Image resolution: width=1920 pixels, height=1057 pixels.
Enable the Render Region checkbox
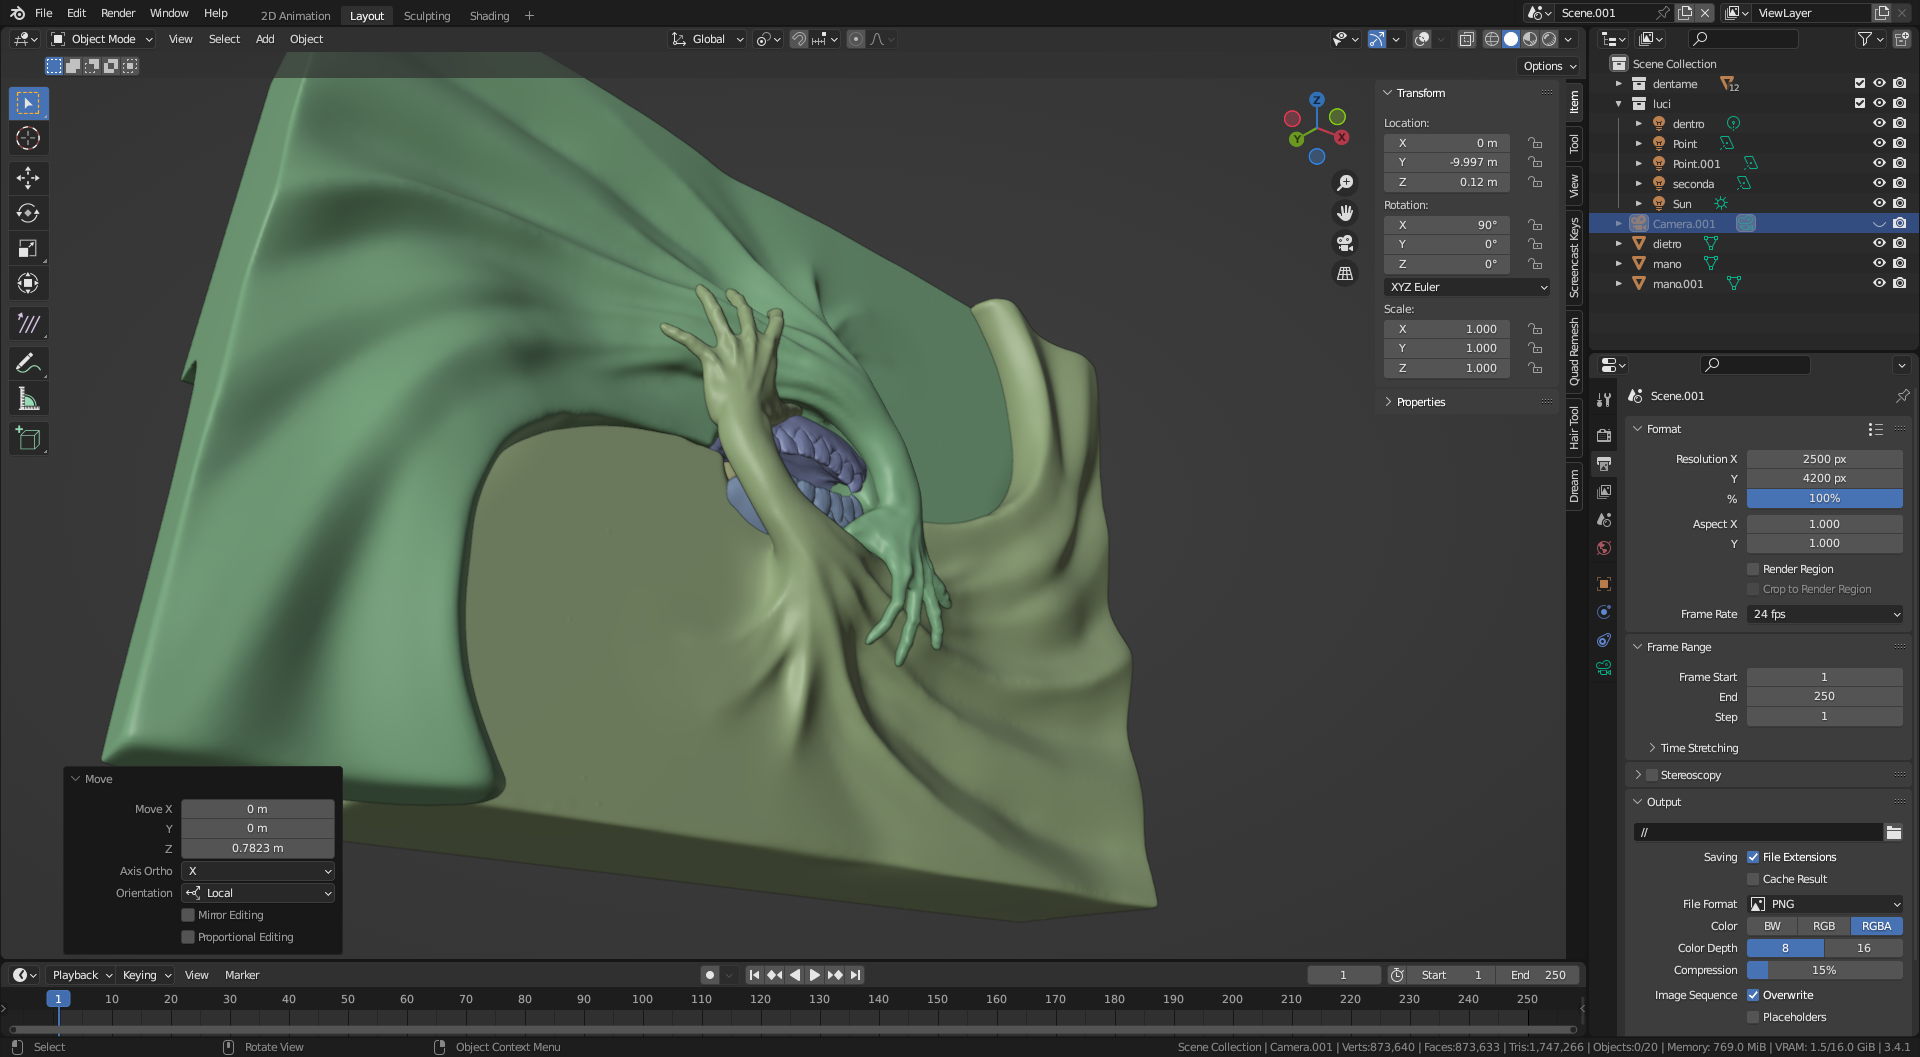tap(1753, 569)
